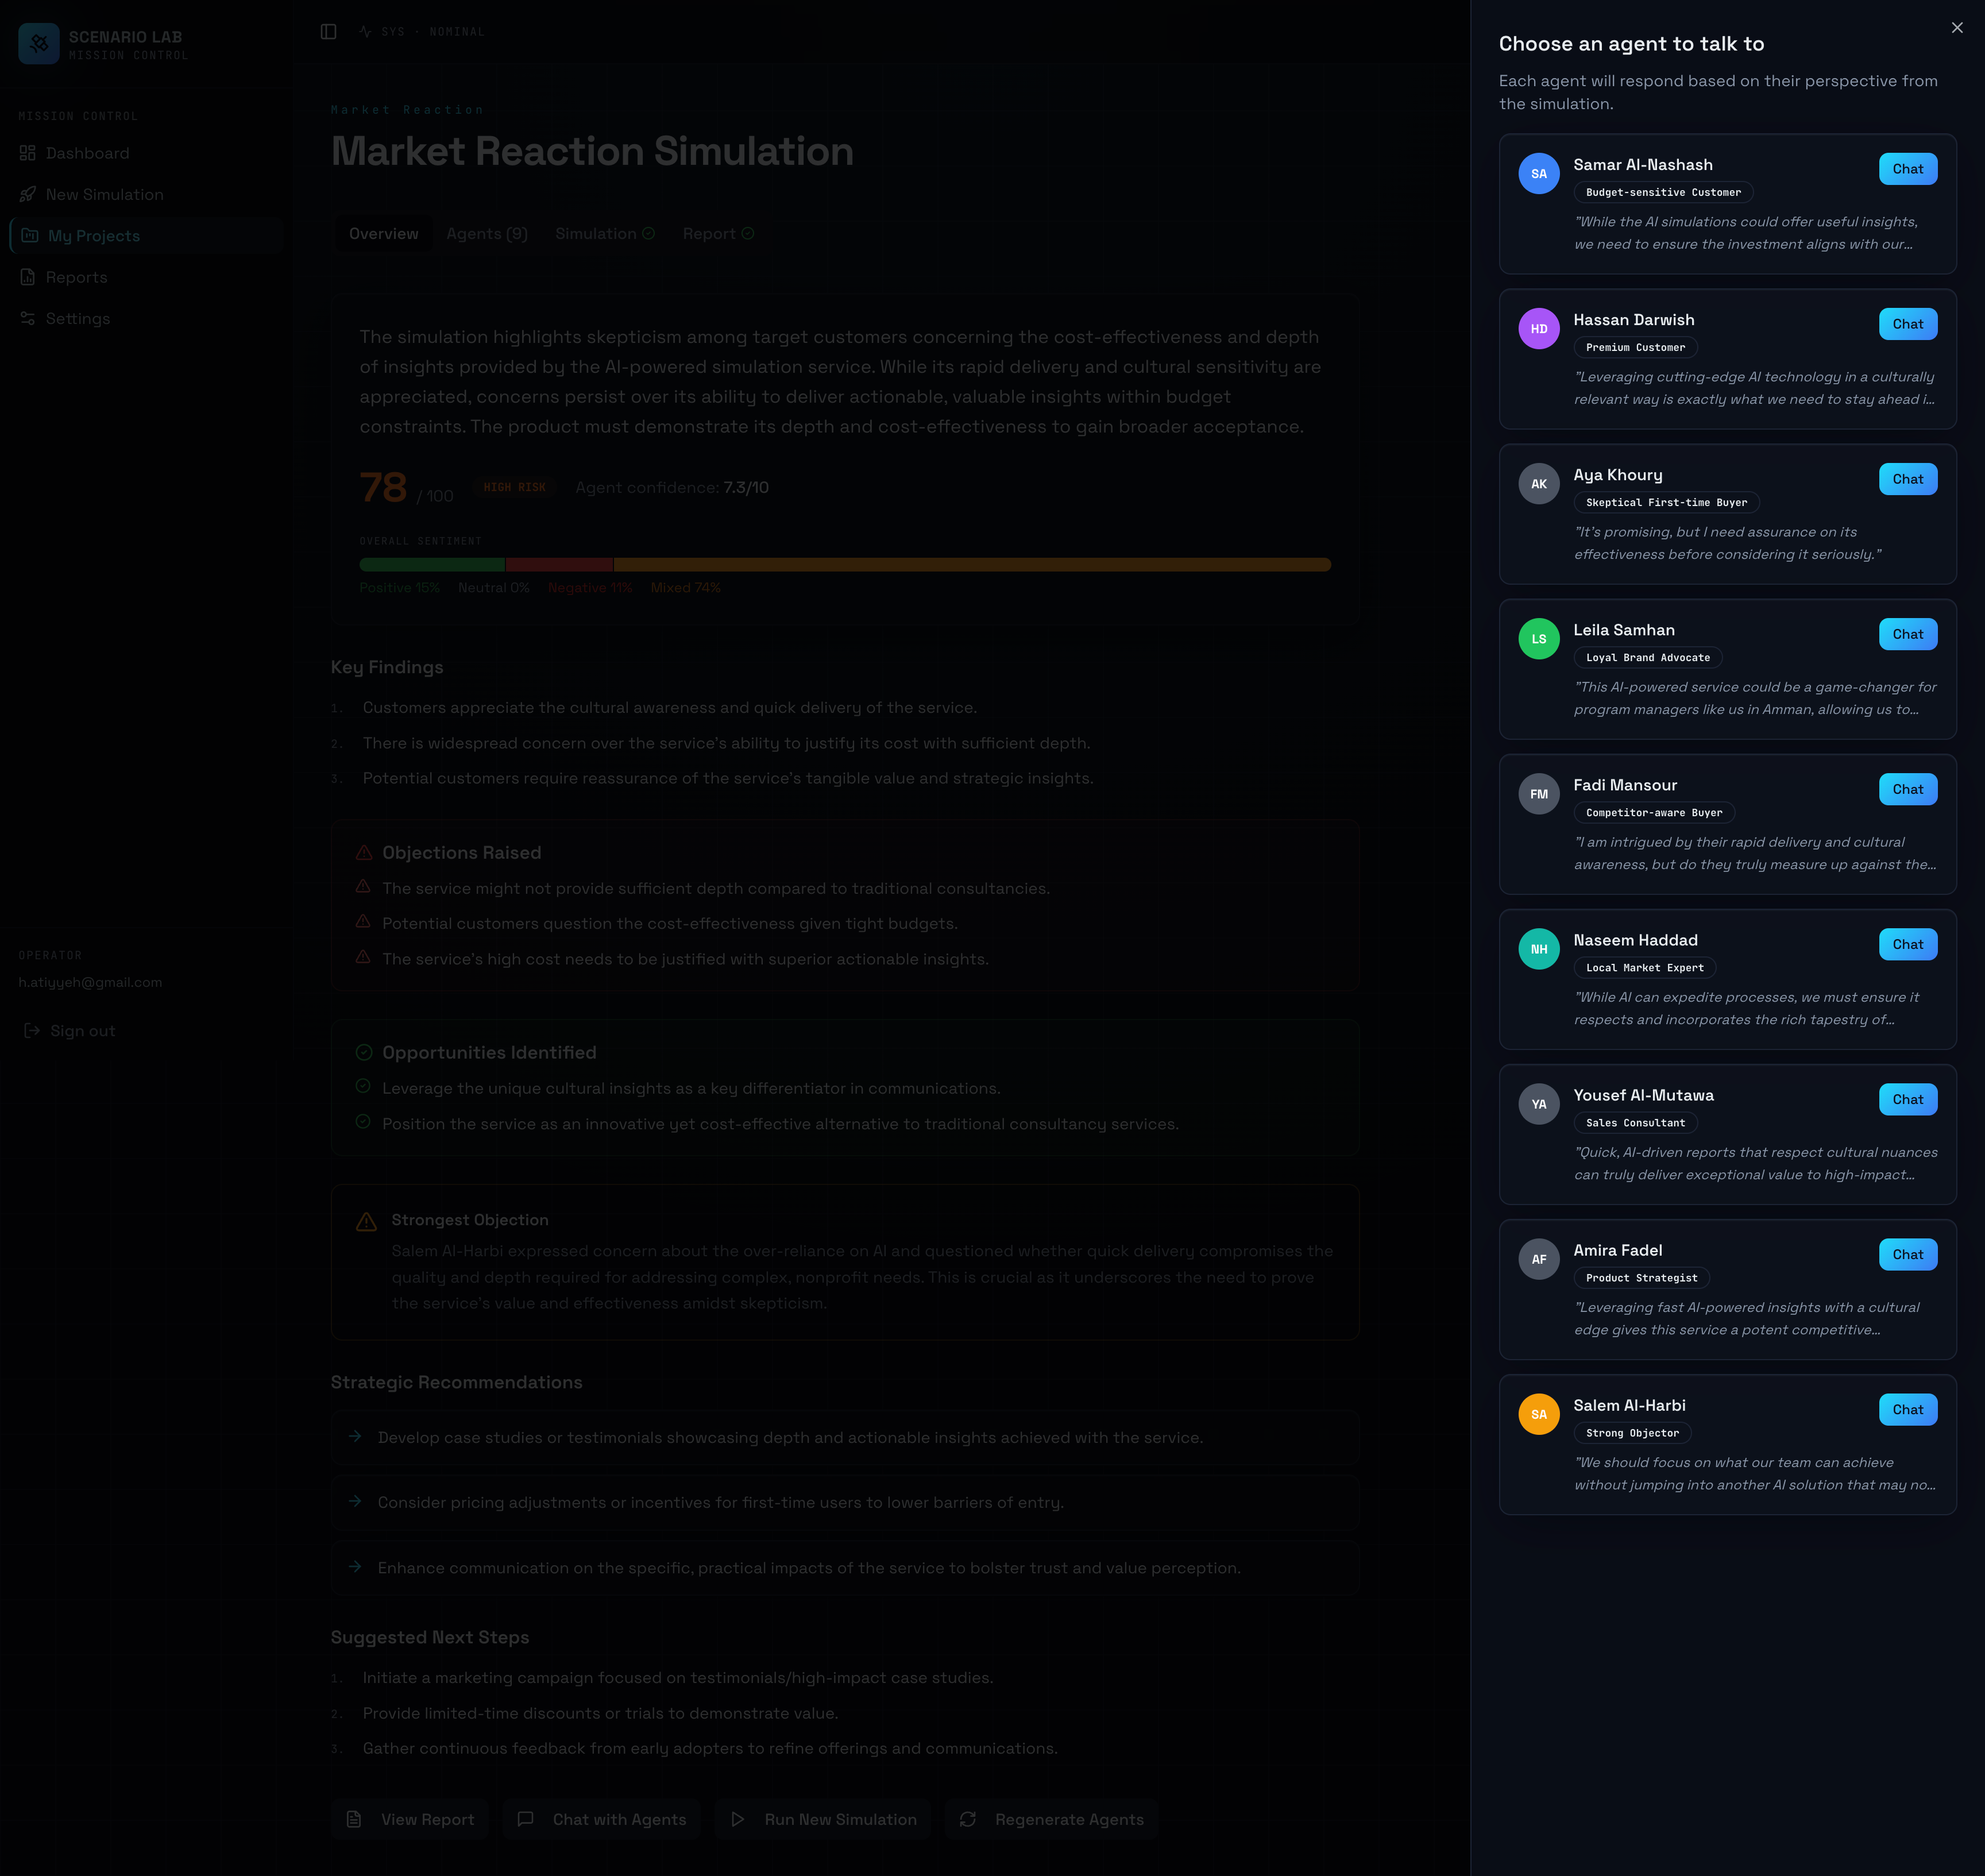Open Dashboard in the sidebar
The image size is (1985, 1876).
tap(146, 153)
